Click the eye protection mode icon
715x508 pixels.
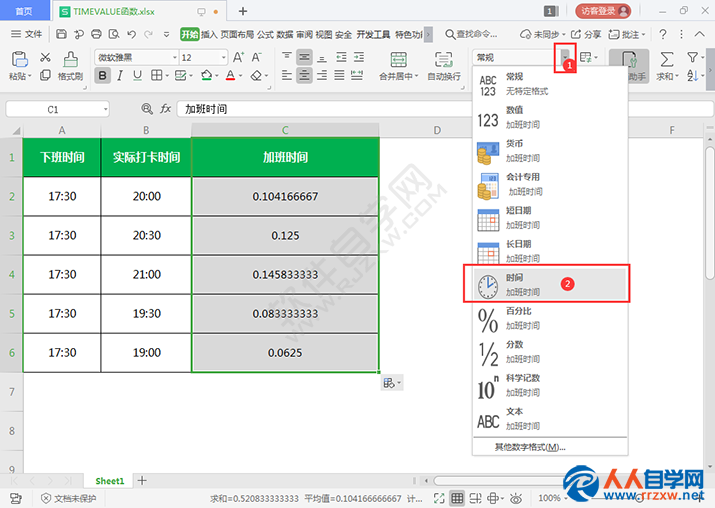(516, 498)
